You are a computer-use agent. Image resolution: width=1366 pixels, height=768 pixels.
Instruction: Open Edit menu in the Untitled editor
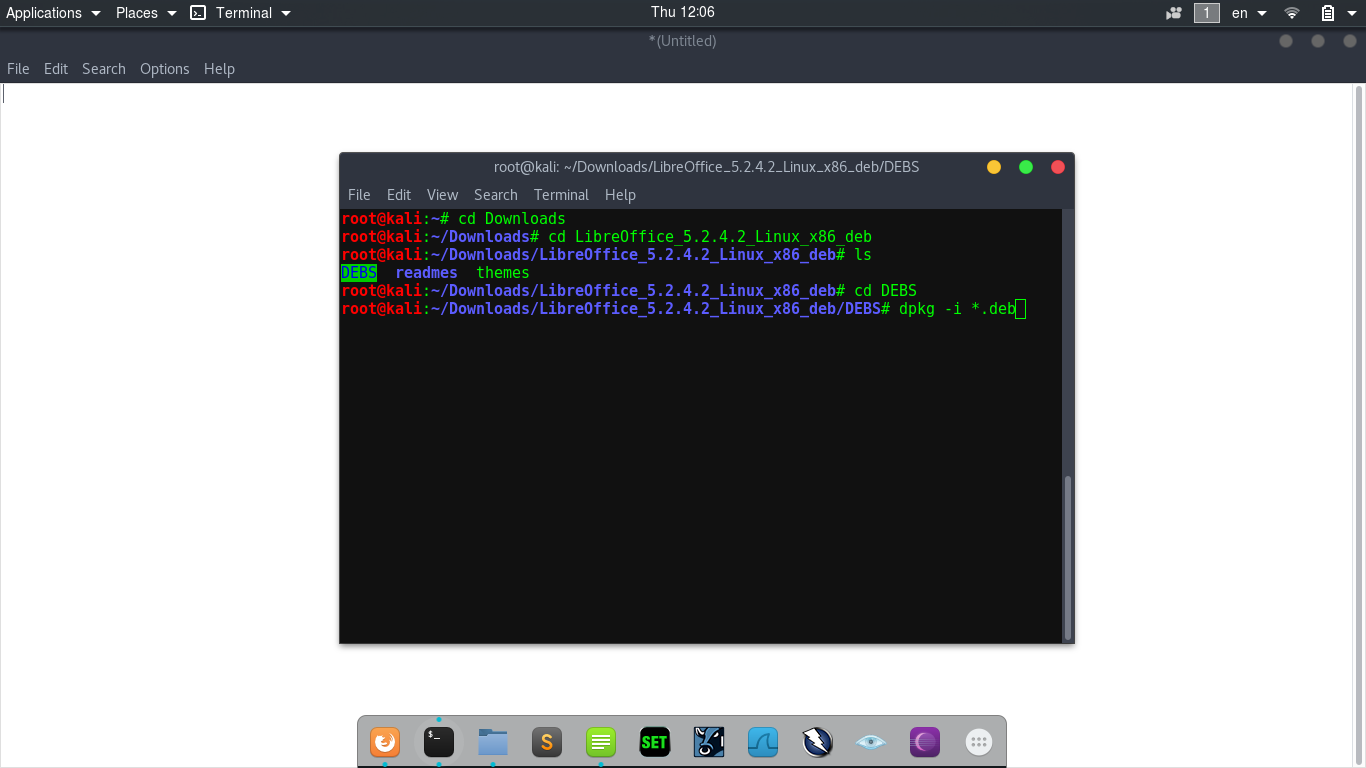point(56,69)
